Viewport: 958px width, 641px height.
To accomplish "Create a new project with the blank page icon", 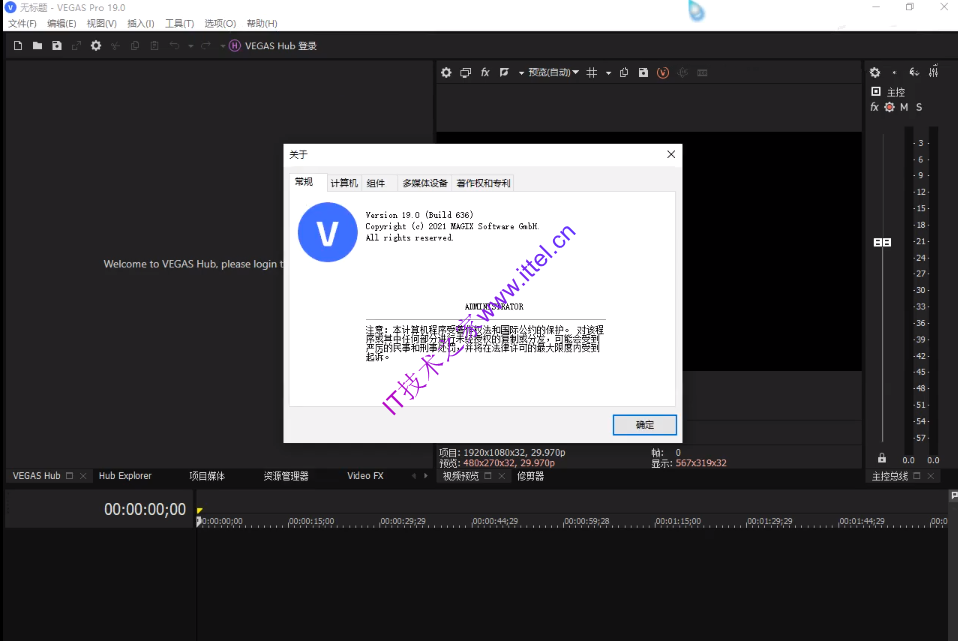I will pos(18,46).
